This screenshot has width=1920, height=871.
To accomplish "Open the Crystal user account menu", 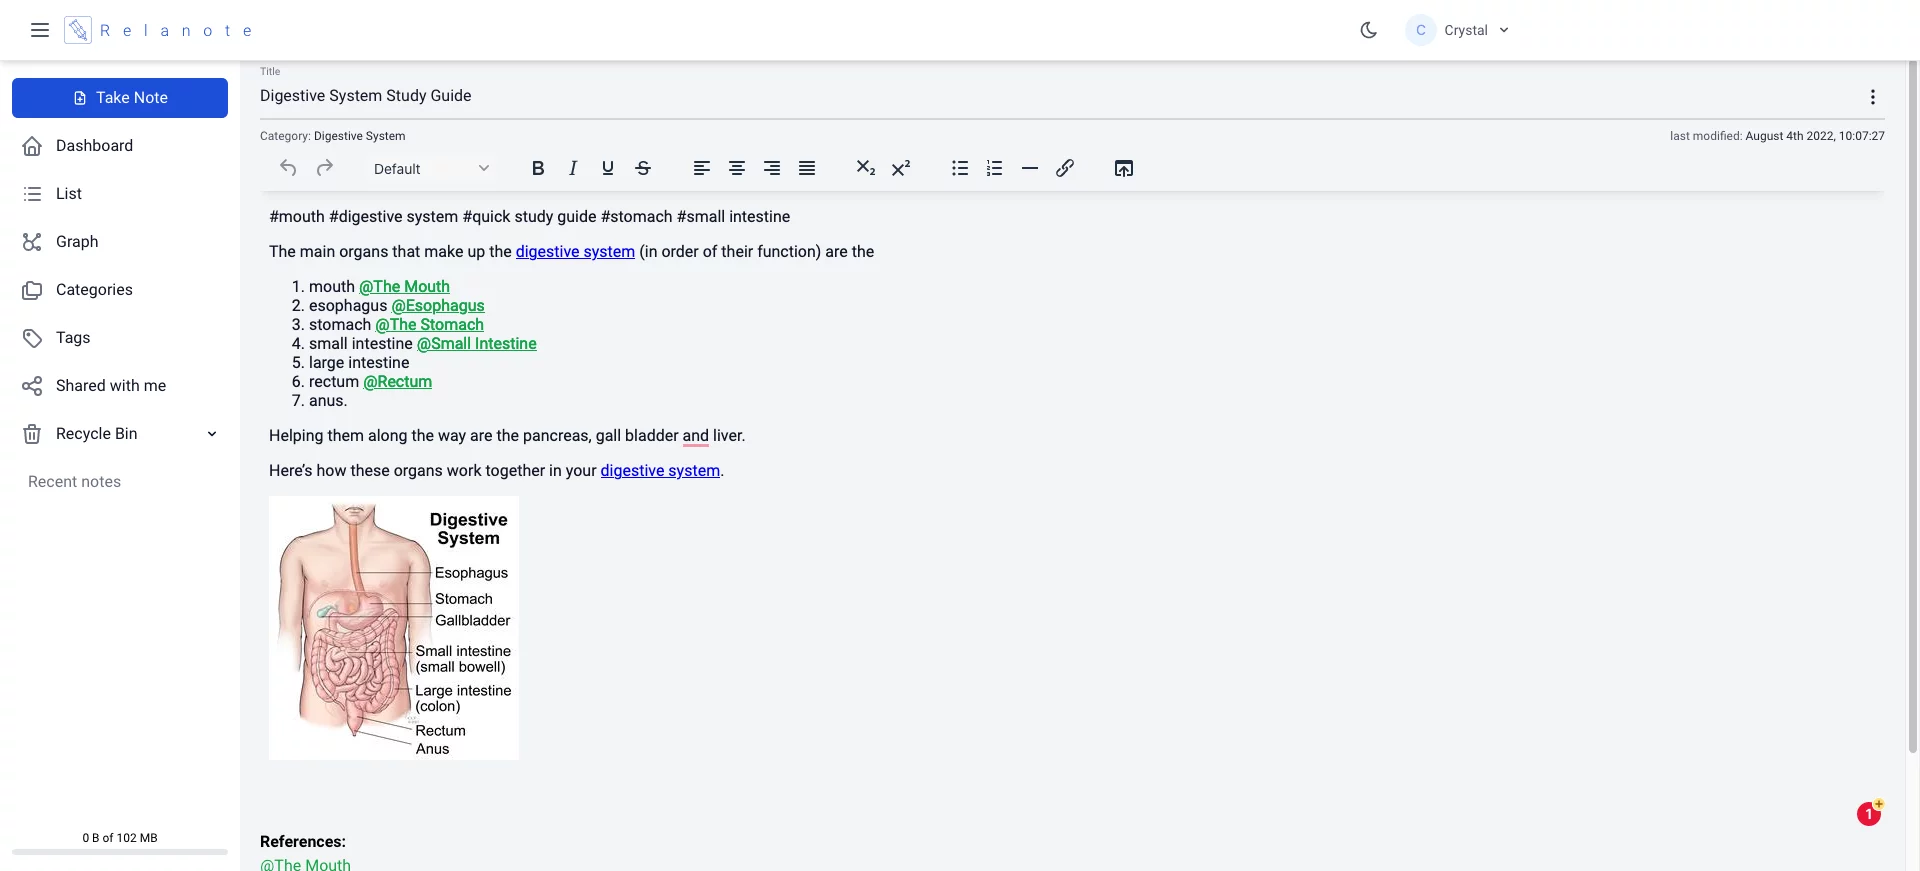I will pos(1458,30).
